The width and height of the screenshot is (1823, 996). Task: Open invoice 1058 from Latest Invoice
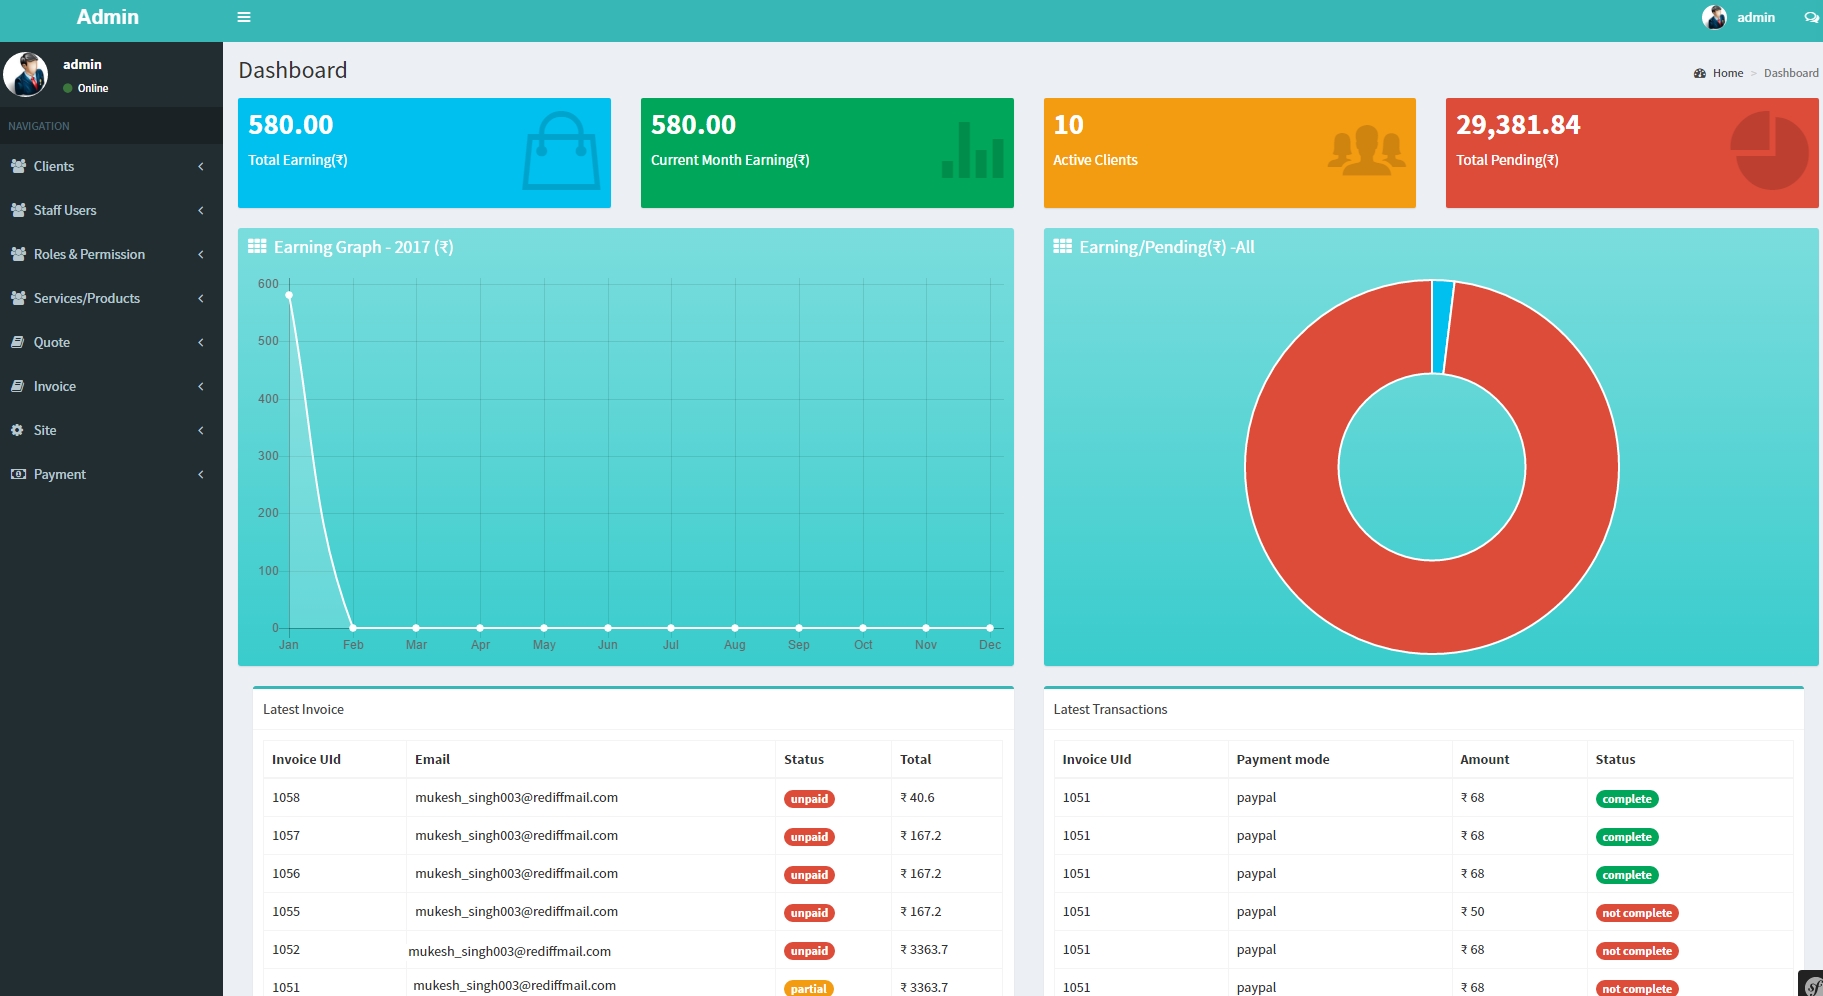285,797
